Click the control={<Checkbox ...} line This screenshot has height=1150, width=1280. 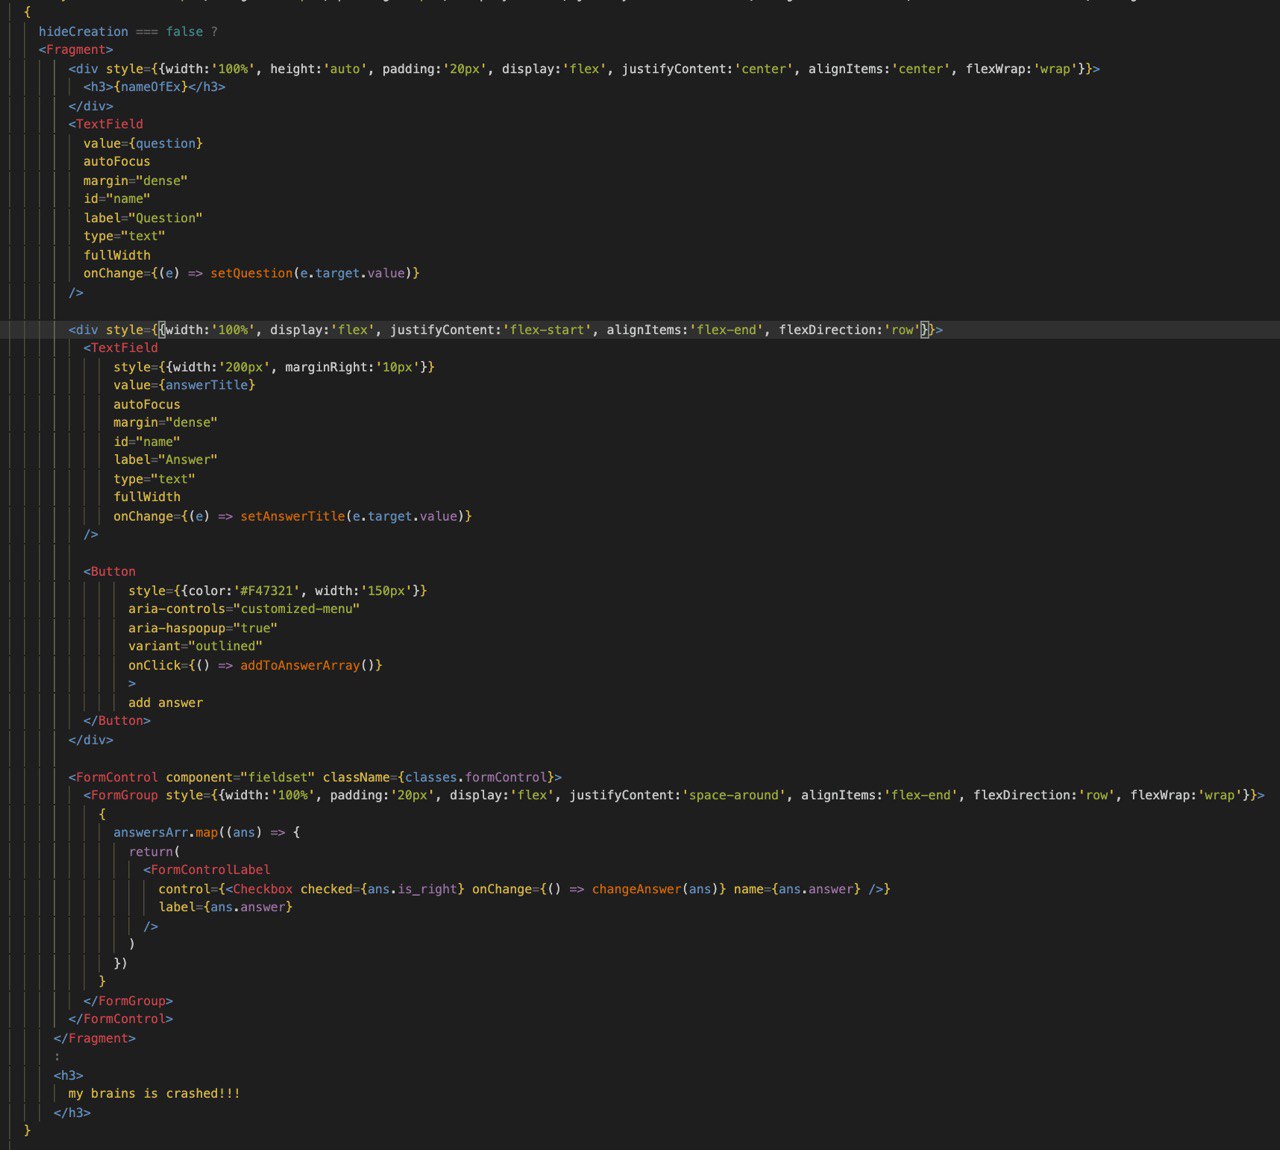click(524, 889)
